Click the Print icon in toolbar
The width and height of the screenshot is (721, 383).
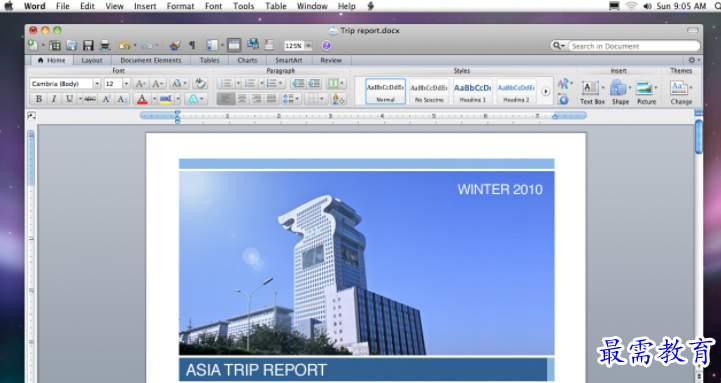[x=105, y=46]
